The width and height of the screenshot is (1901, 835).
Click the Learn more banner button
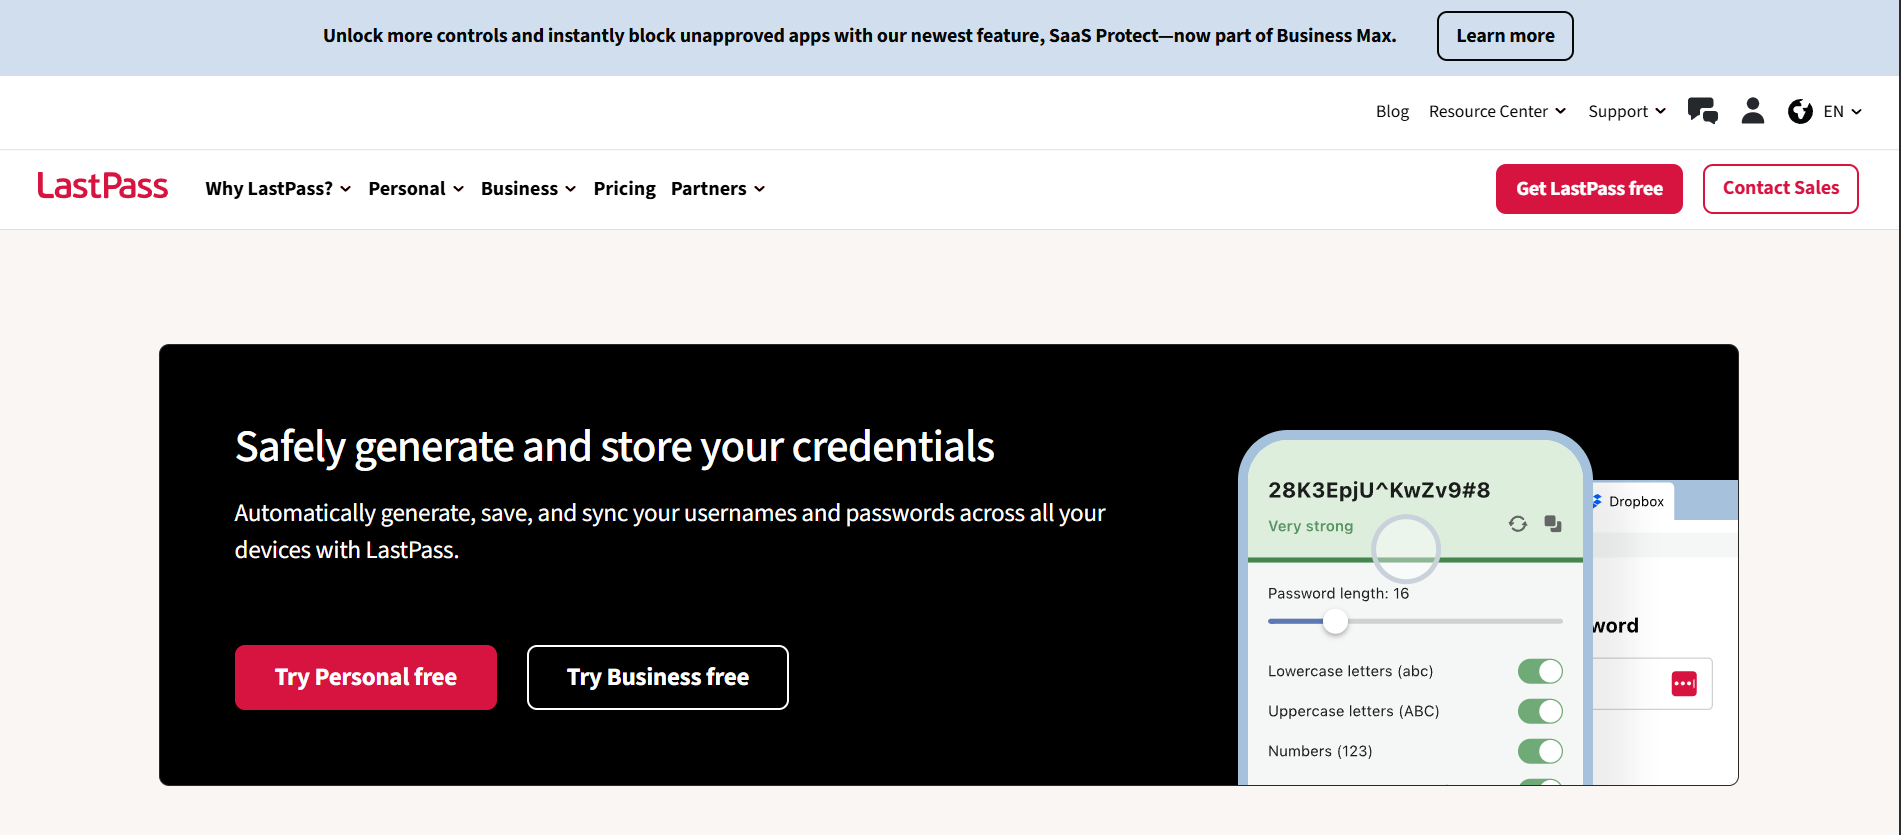coord(1504,36)
